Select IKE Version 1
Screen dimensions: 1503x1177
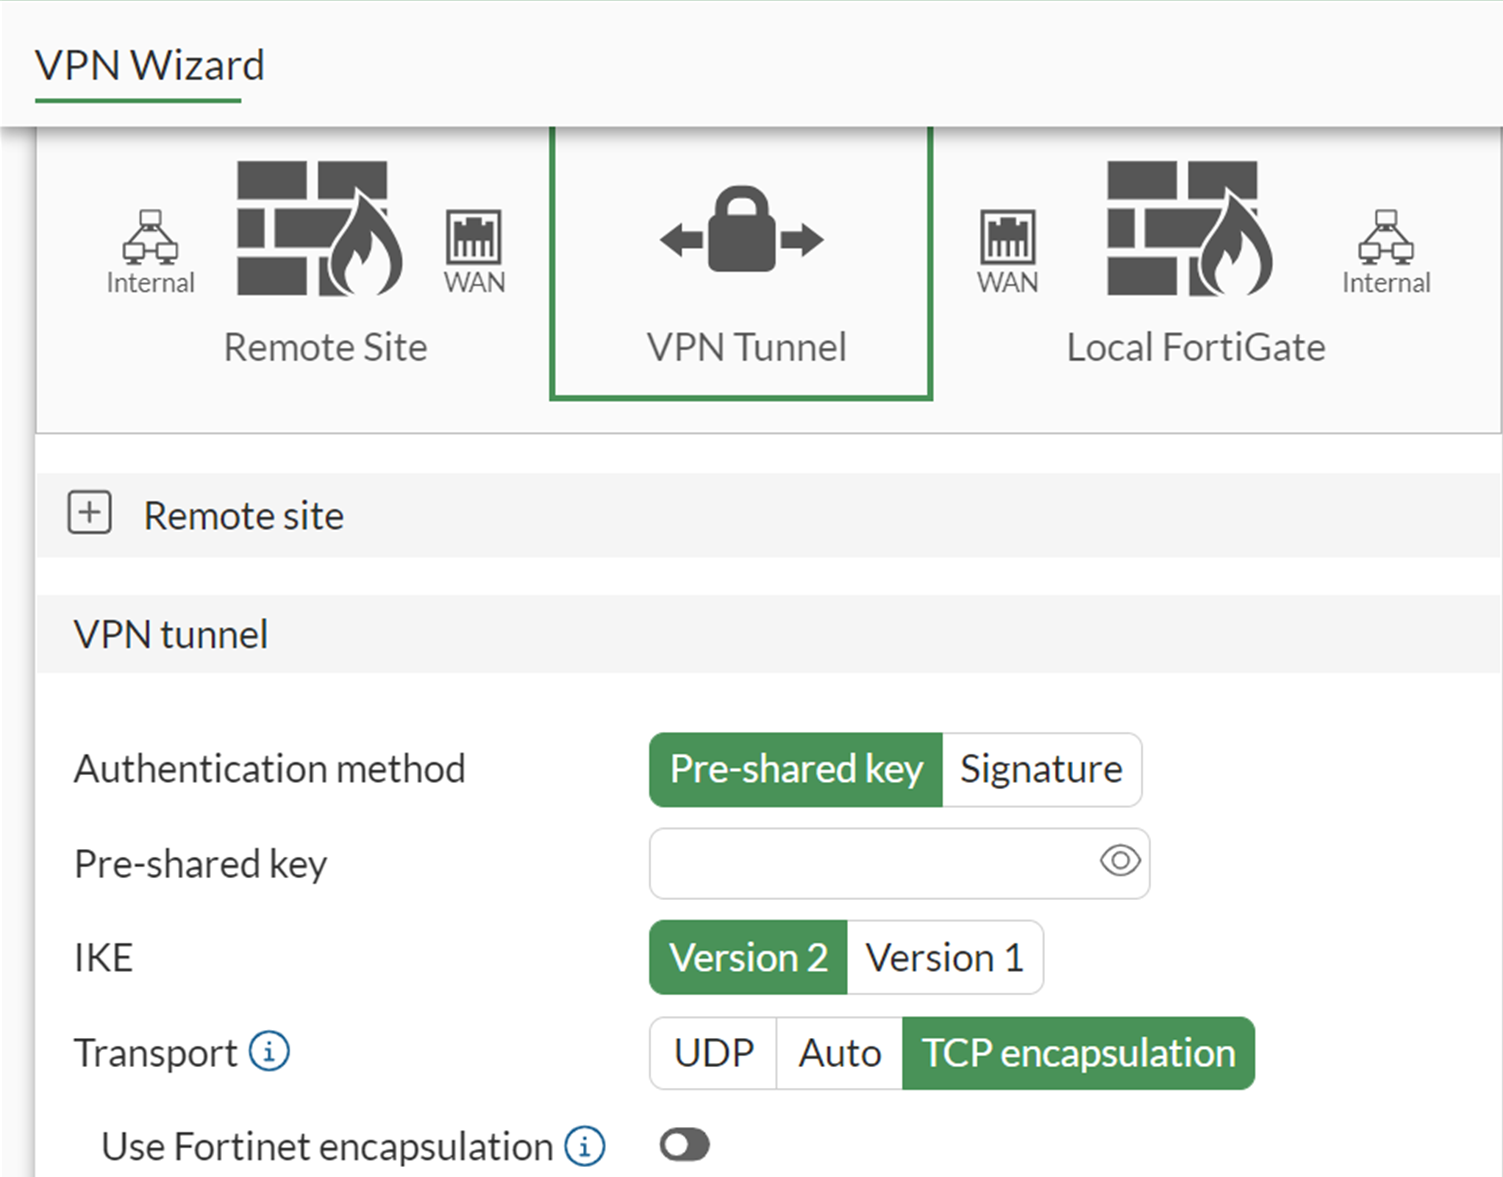(x=945, y=957)
